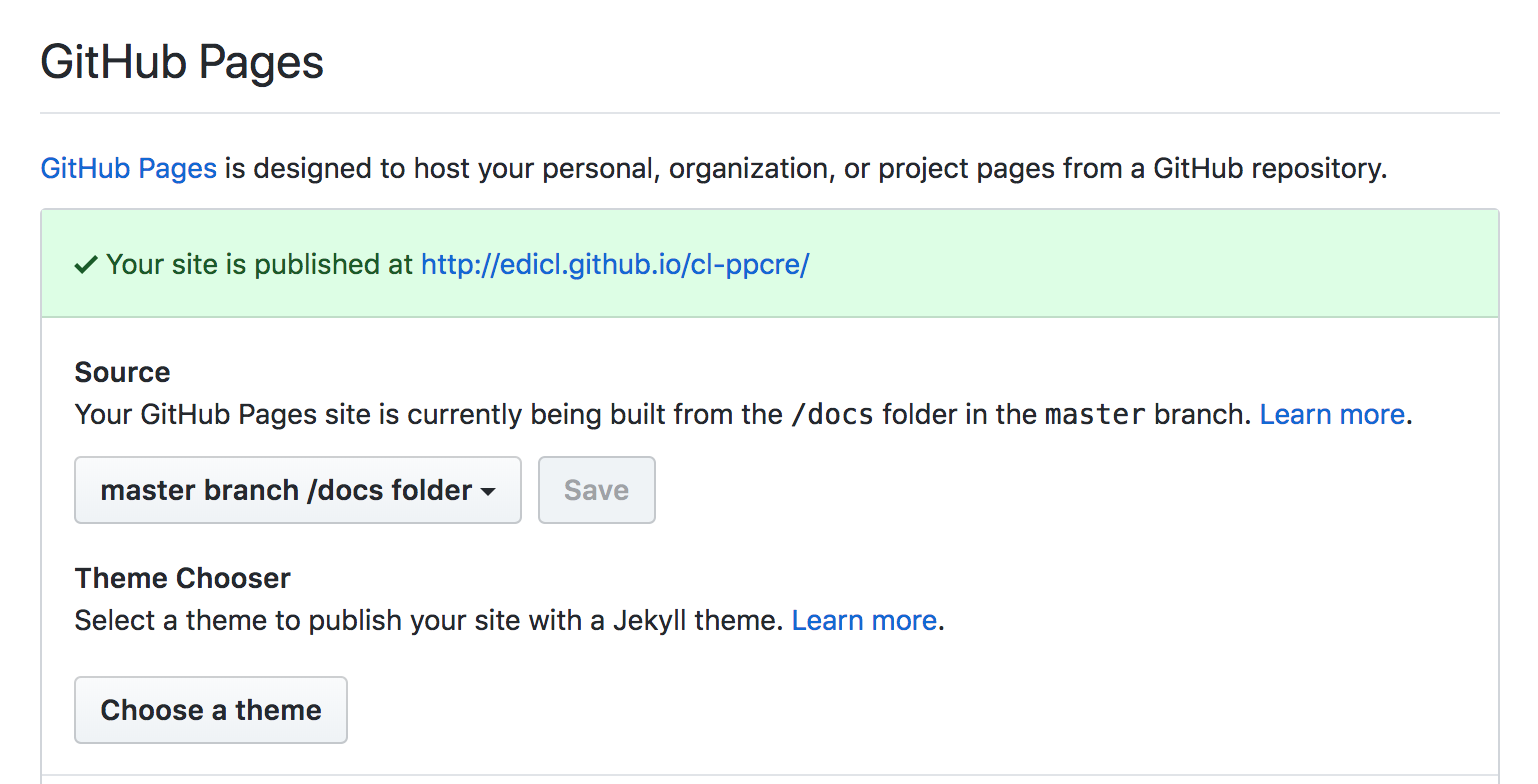This screenshot has width=1538, height=784.
Task: Click the Choose a theme button
Action: coord(211,710)
